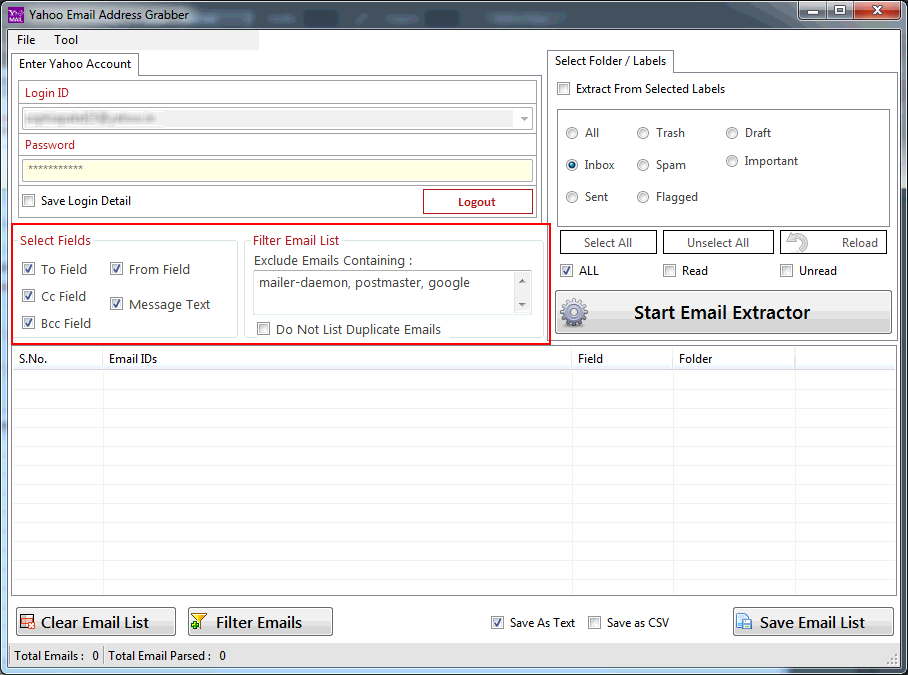The image size is (908, 675).
Task: Uncheck the Message Text checkbox
Action: coord(116,304)
